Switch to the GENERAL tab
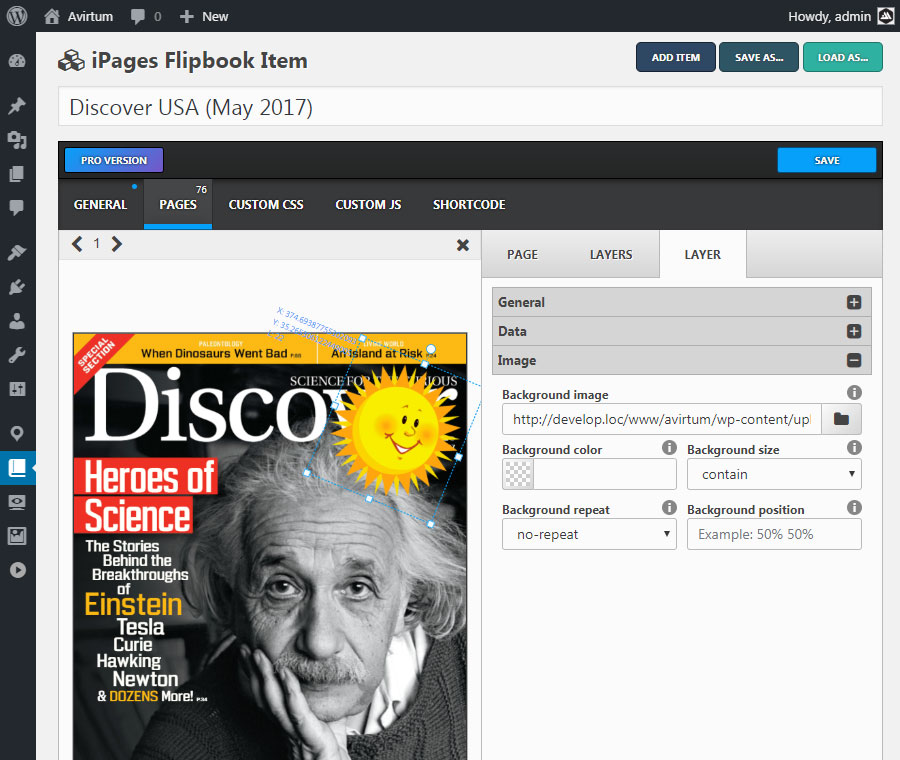This screenshot has width=900, height=760. (x=100, y=205)
